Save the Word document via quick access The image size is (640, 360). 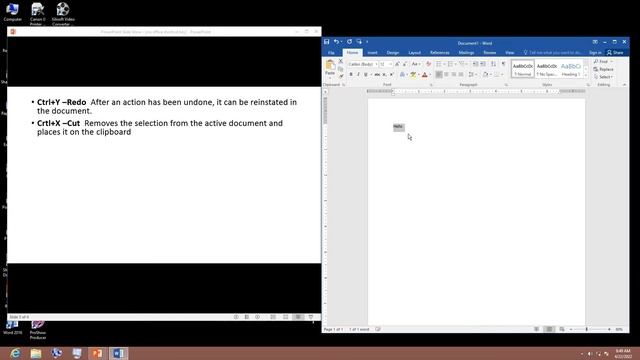point(327,42)
